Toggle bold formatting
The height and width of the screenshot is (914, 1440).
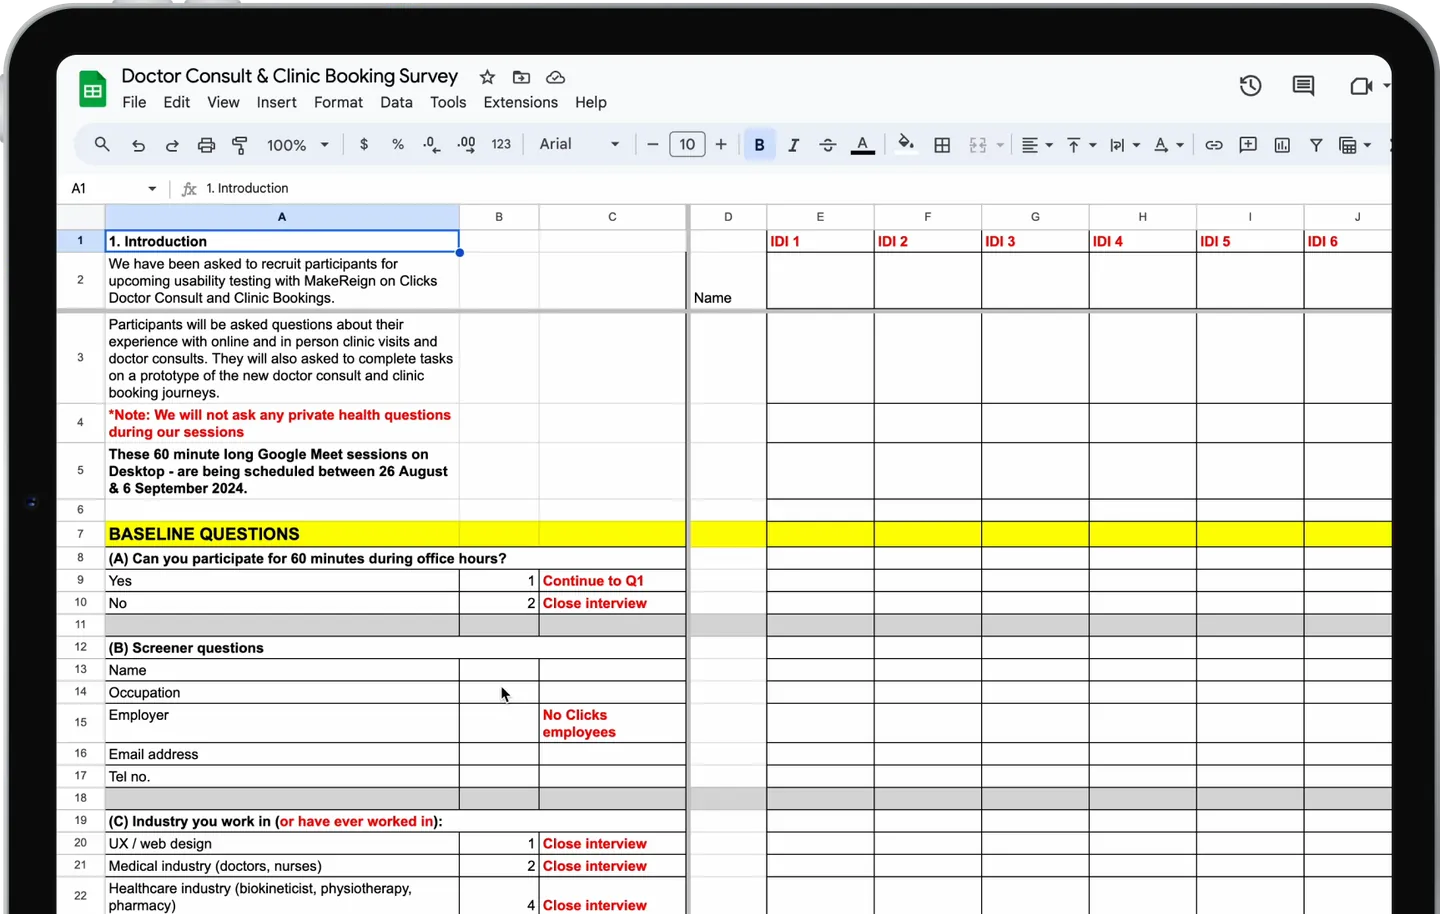[x=759, y=145]
